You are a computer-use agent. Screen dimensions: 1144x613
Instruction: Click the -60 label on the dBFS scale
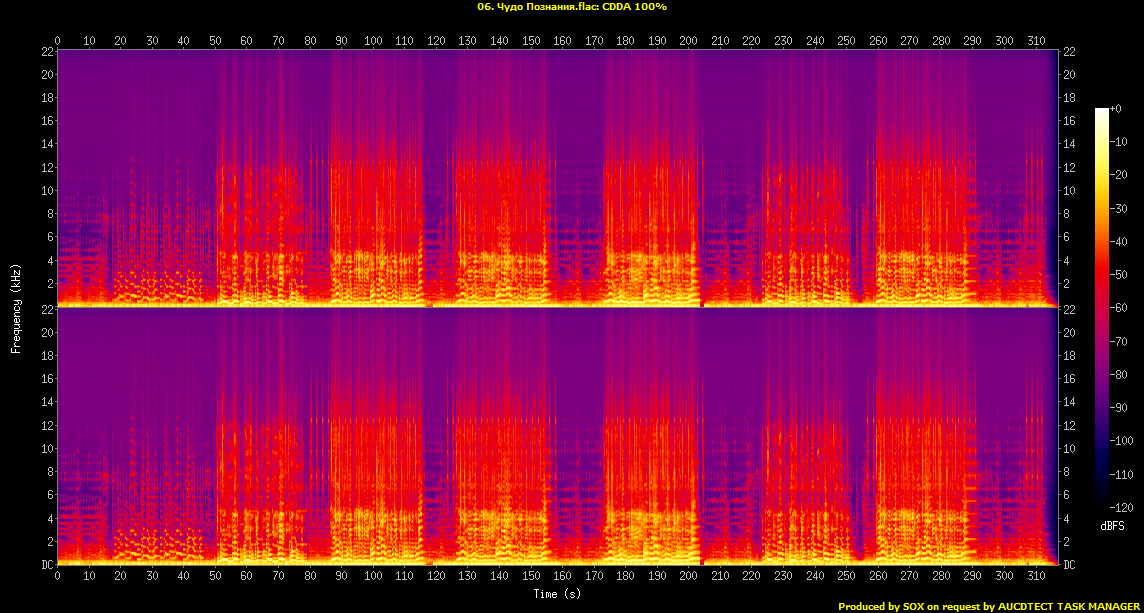click(x=1122, y=308)
